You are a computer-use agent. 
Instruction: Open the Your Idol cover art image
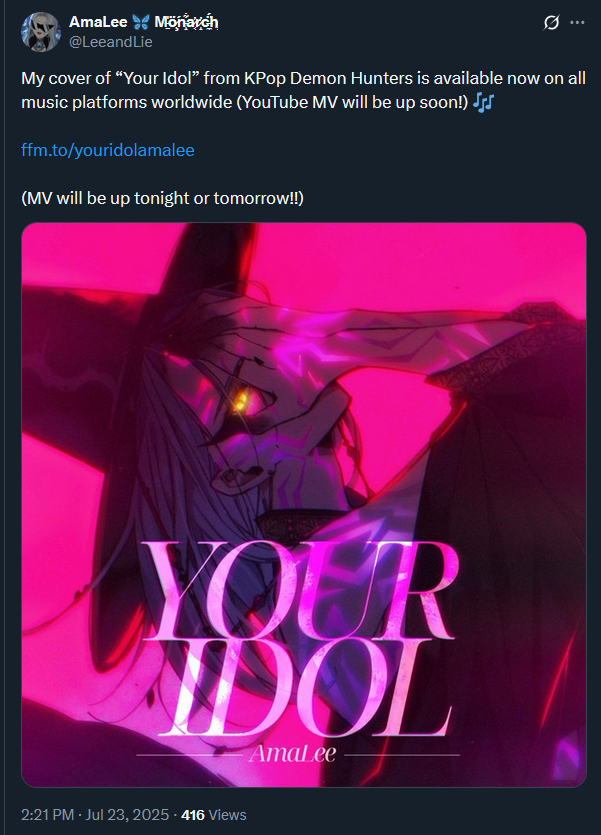click(304, 505)
